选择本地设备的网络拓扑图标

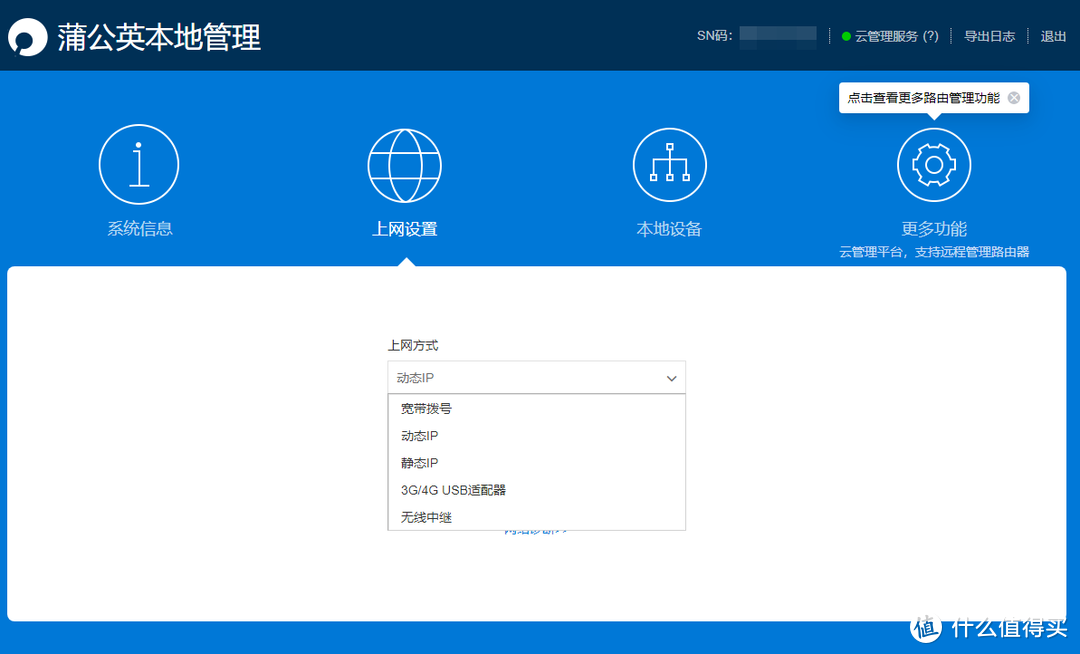(669, 164)
